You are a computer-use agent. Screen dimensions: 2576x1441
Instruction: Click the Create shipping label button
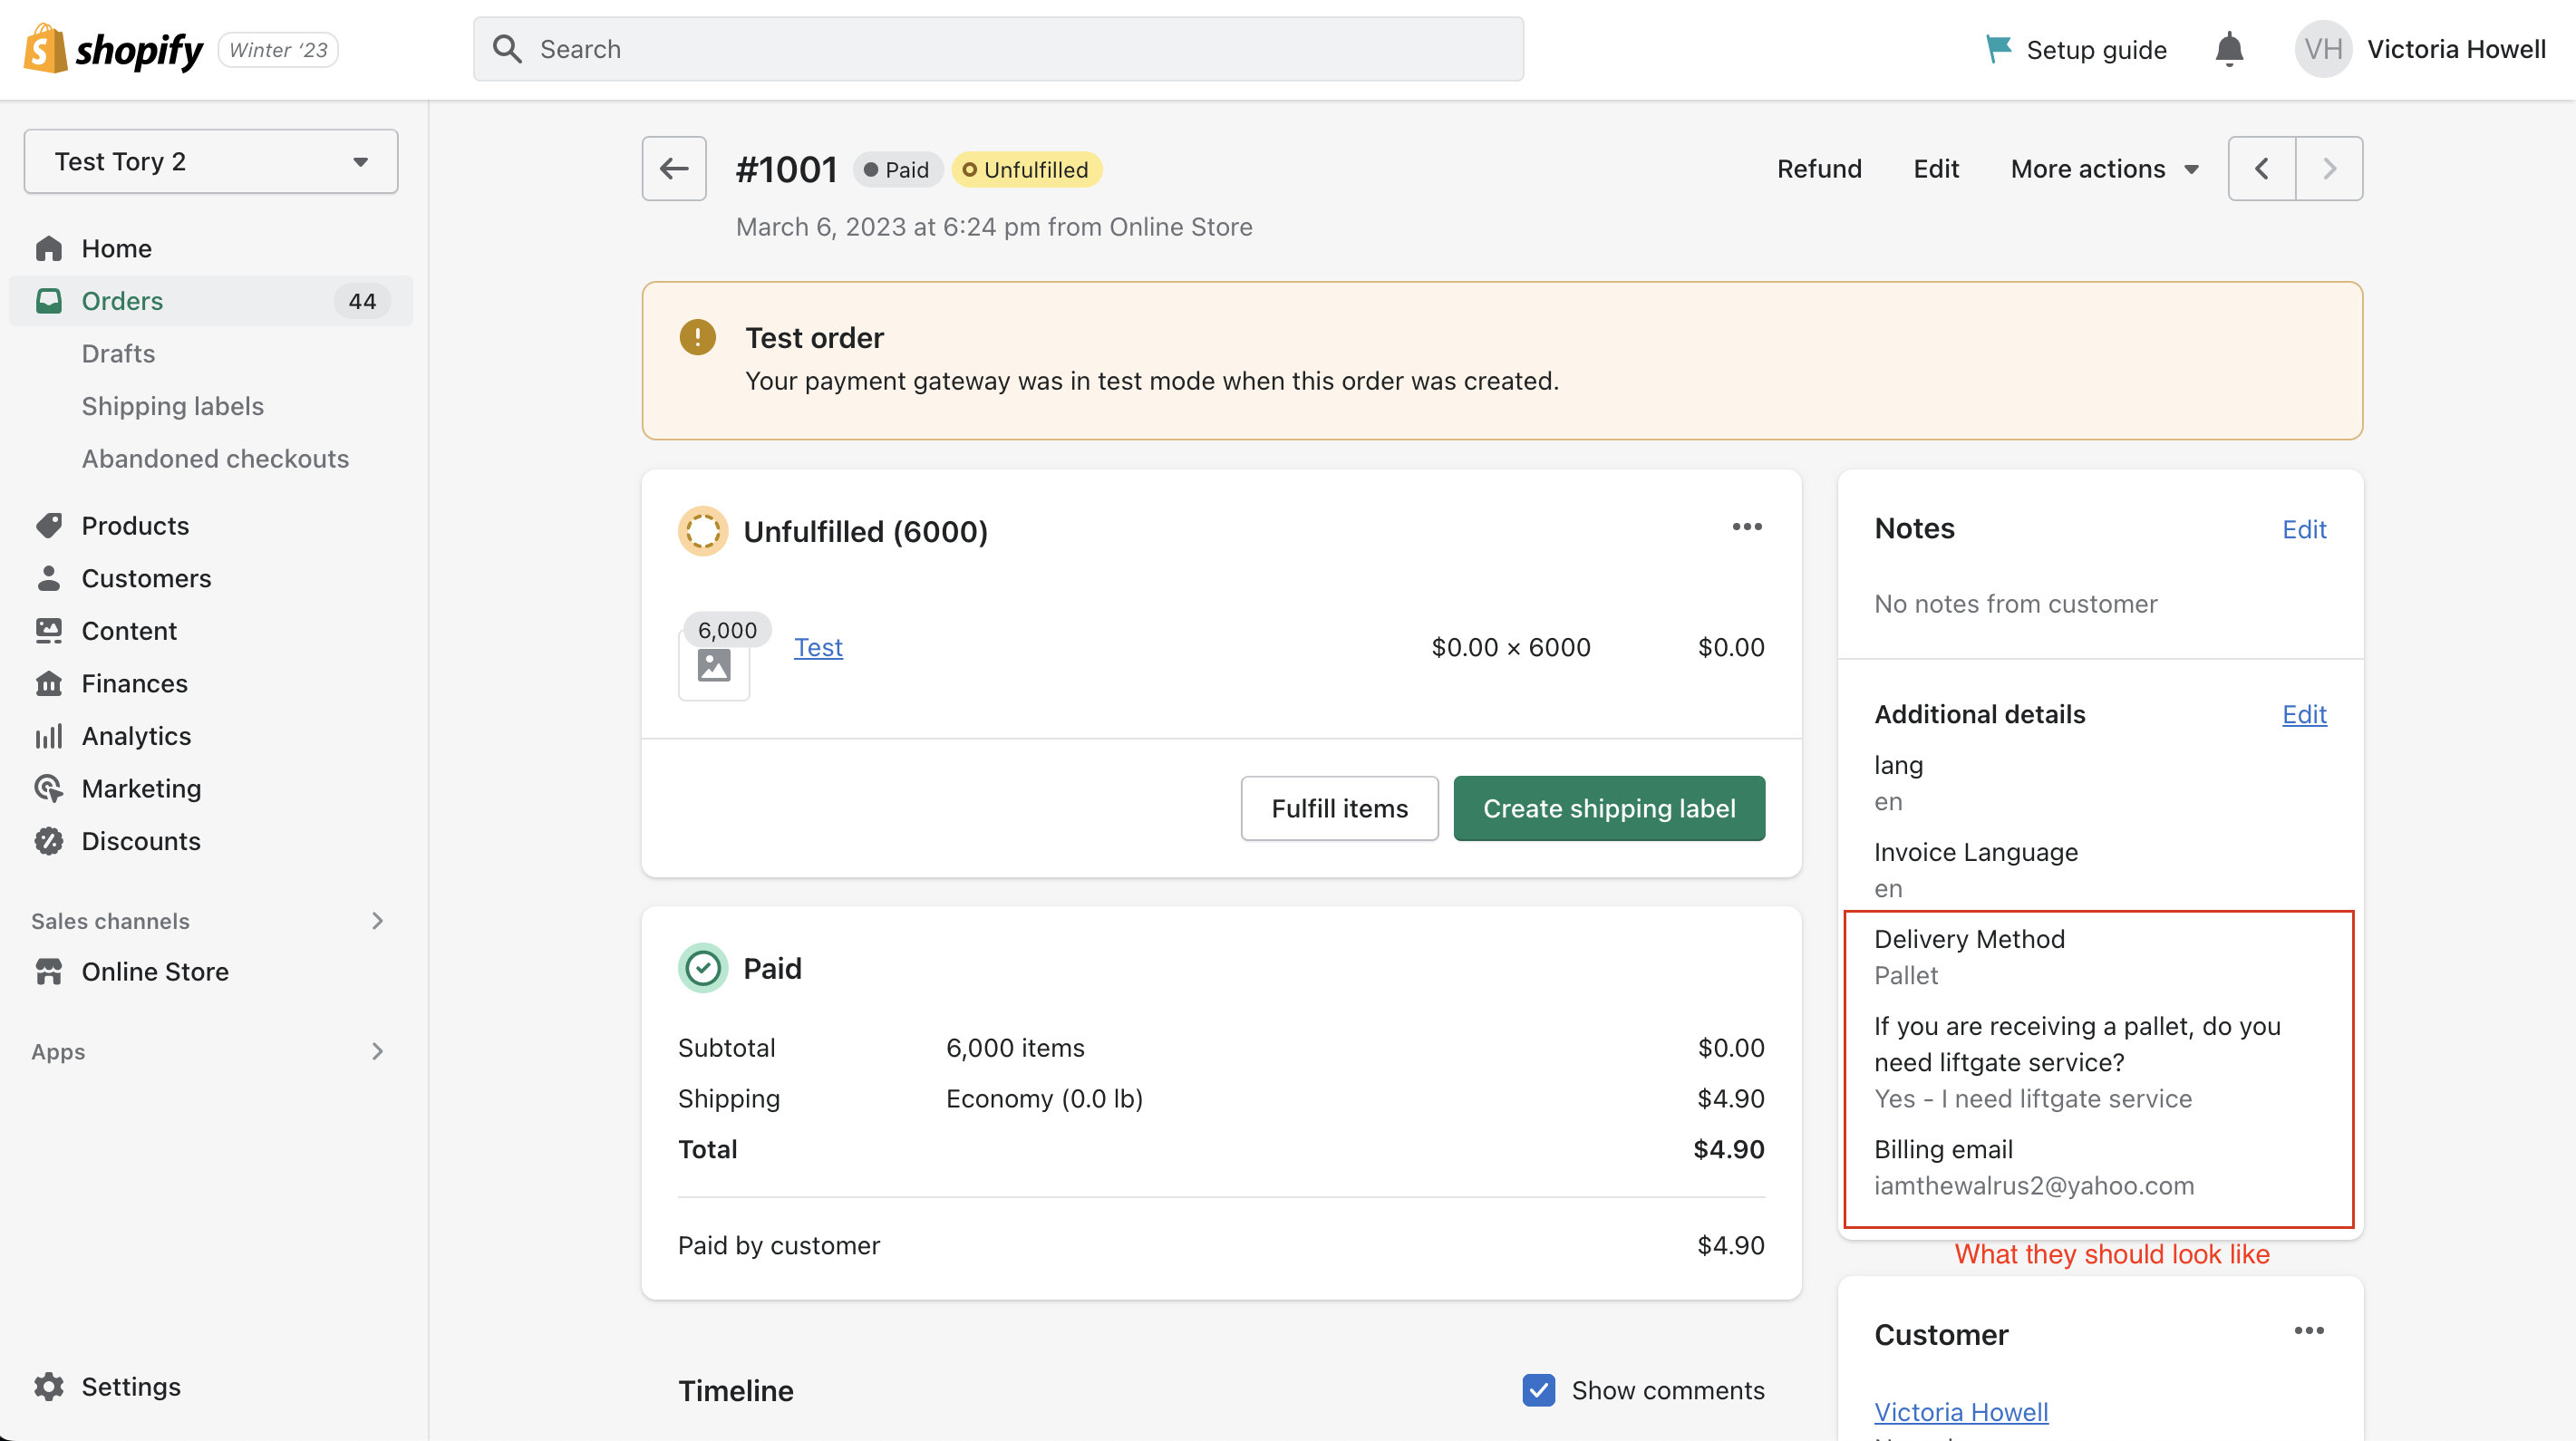(x=1608, y=808)
